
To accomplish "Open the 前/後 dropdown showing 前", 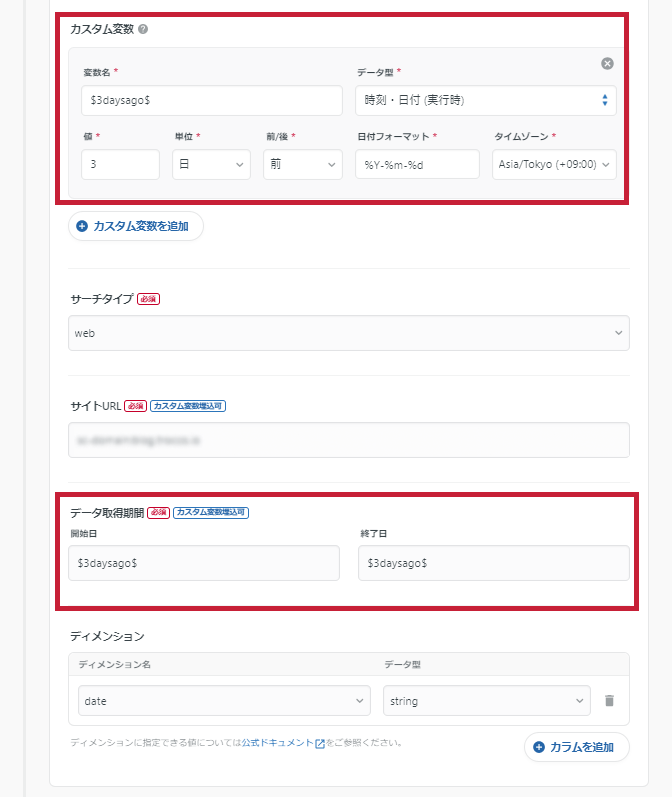I will pos(302,164).
